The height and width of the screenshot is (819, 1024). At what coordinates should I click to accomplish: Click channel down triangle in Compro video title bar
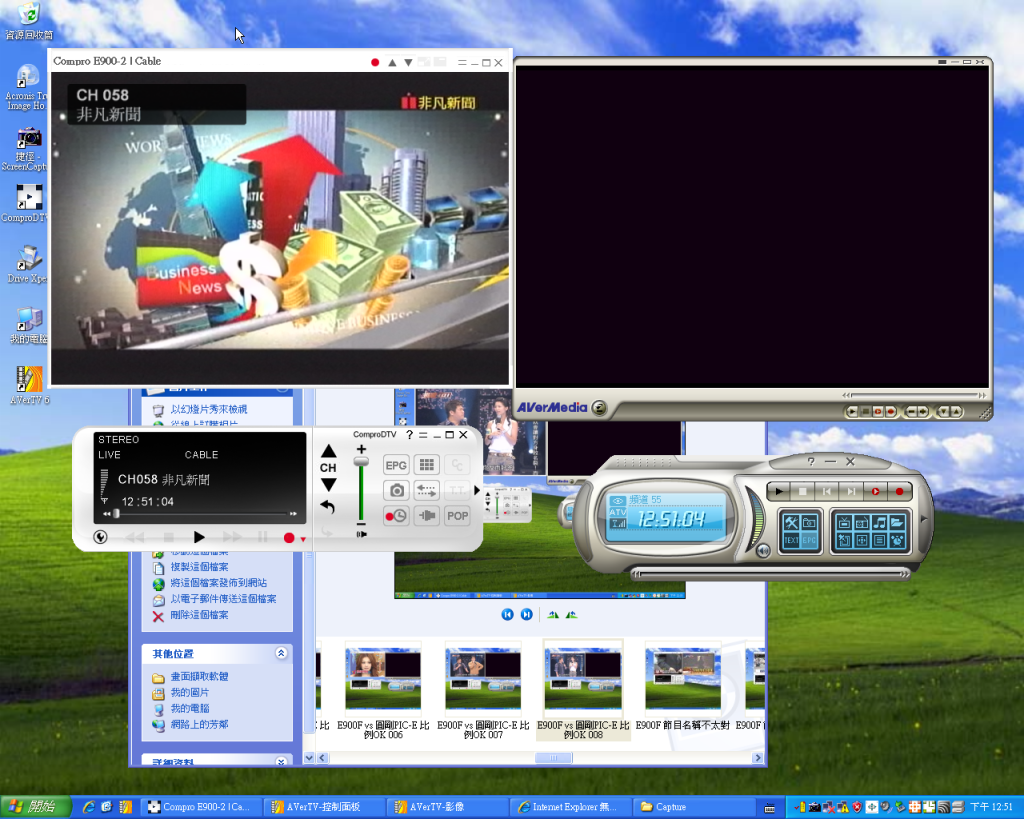408,63
